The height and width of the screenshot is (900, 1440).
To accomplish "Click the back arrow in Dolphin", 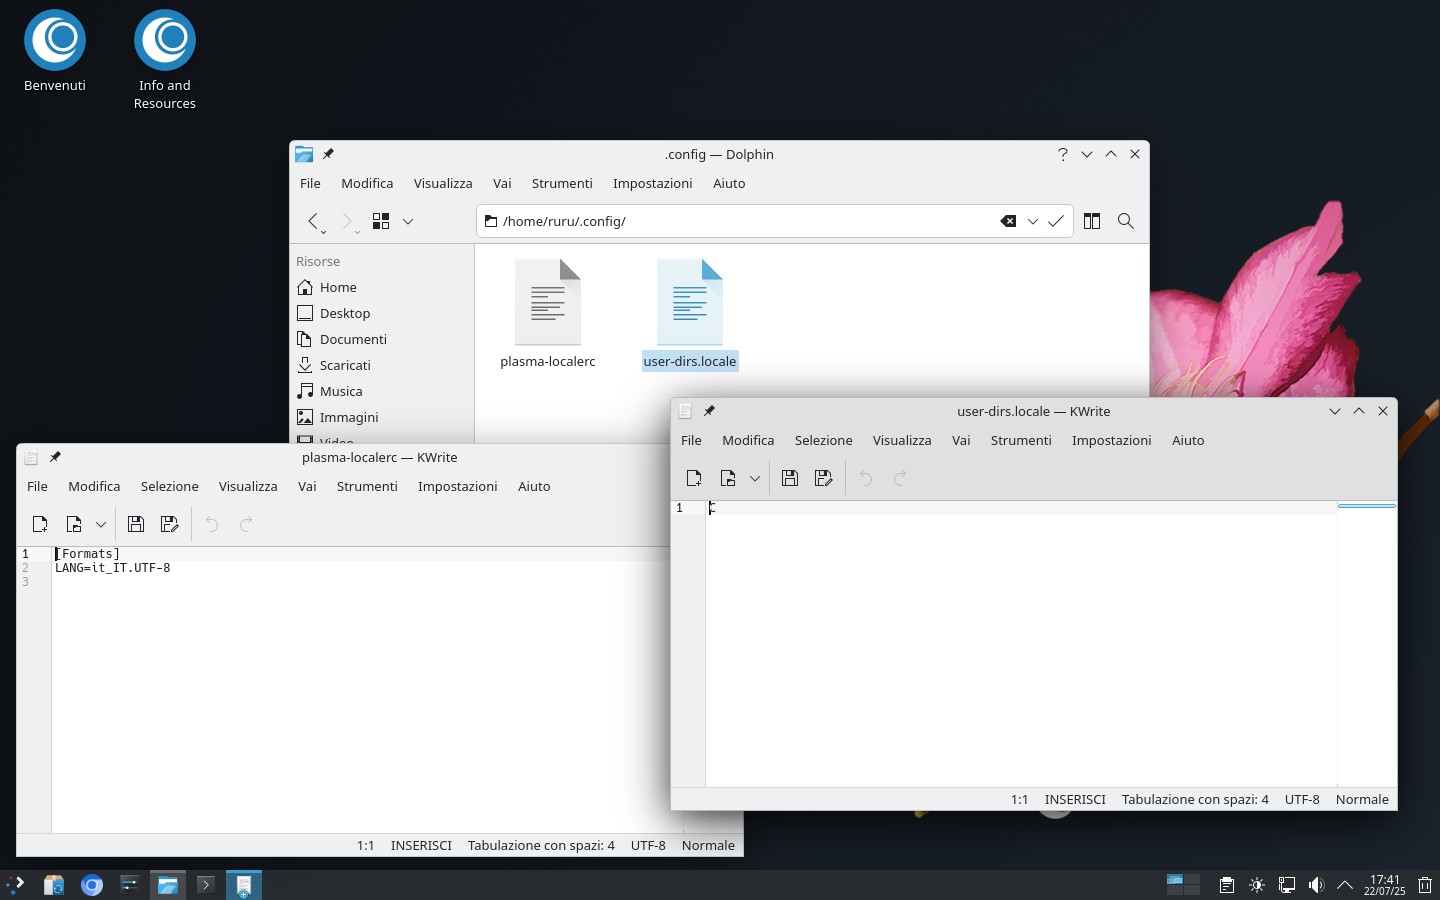I will [x=313, y=221].
